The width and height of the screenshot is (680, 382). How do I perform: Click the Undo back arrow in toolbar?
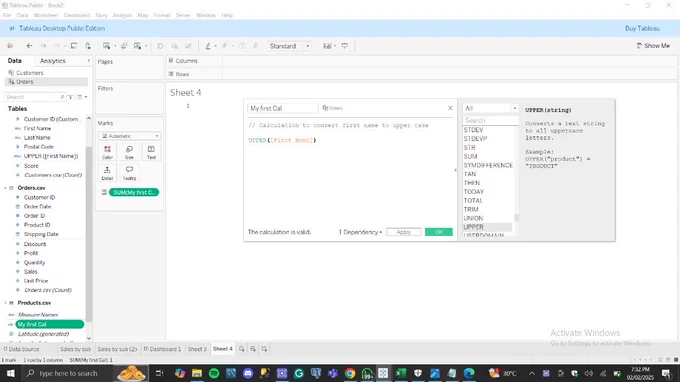pyautogui.click(x=29, y=46)
